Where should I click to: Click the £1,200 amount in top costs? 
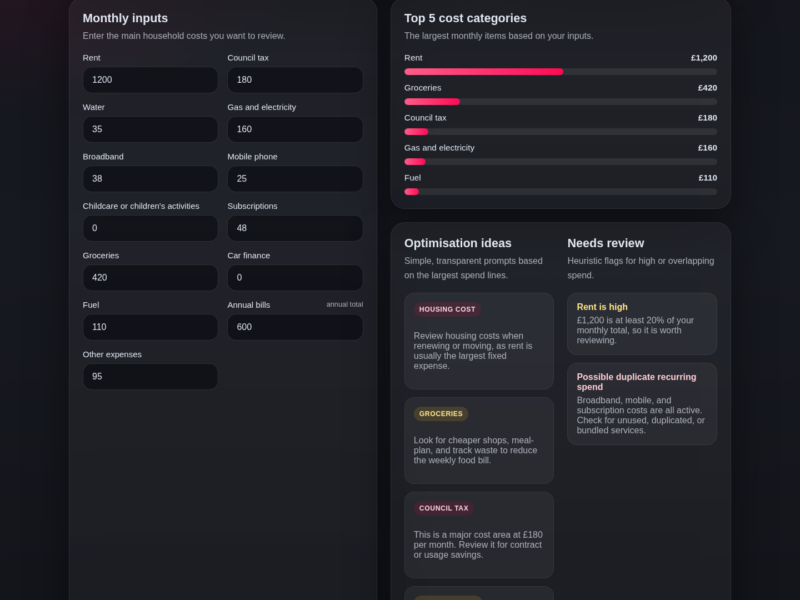pyautogui.click(x=704, y=58)
